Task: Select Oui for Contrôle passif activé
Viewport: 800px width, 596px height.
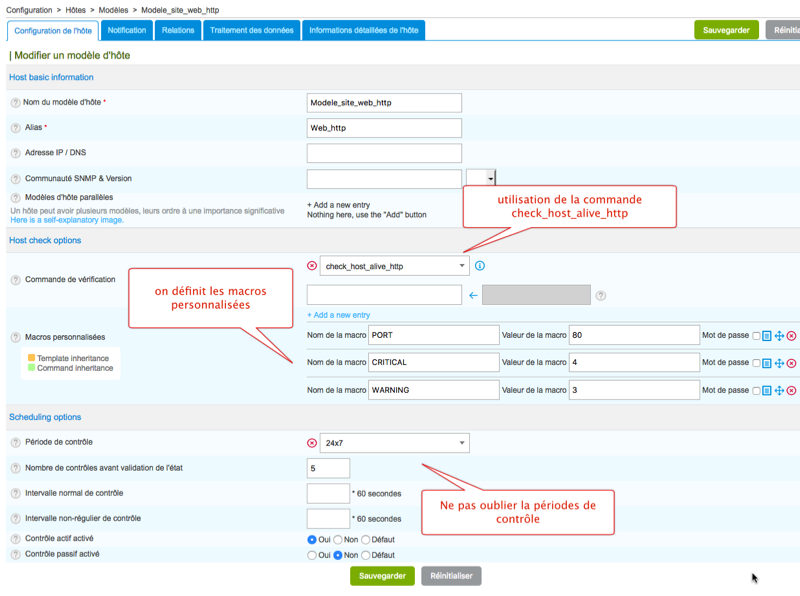Action: tap(312, 555)
